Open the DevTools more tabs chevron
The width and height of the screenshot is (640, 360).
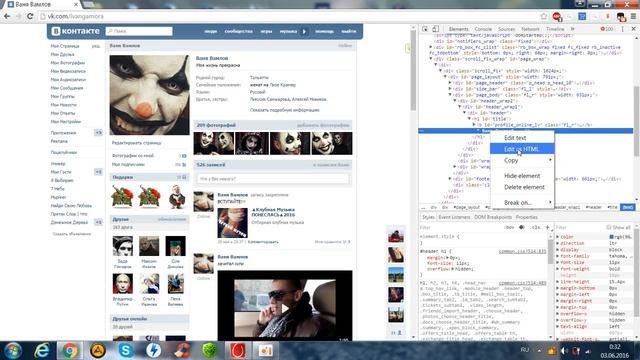tap(572, 29)
